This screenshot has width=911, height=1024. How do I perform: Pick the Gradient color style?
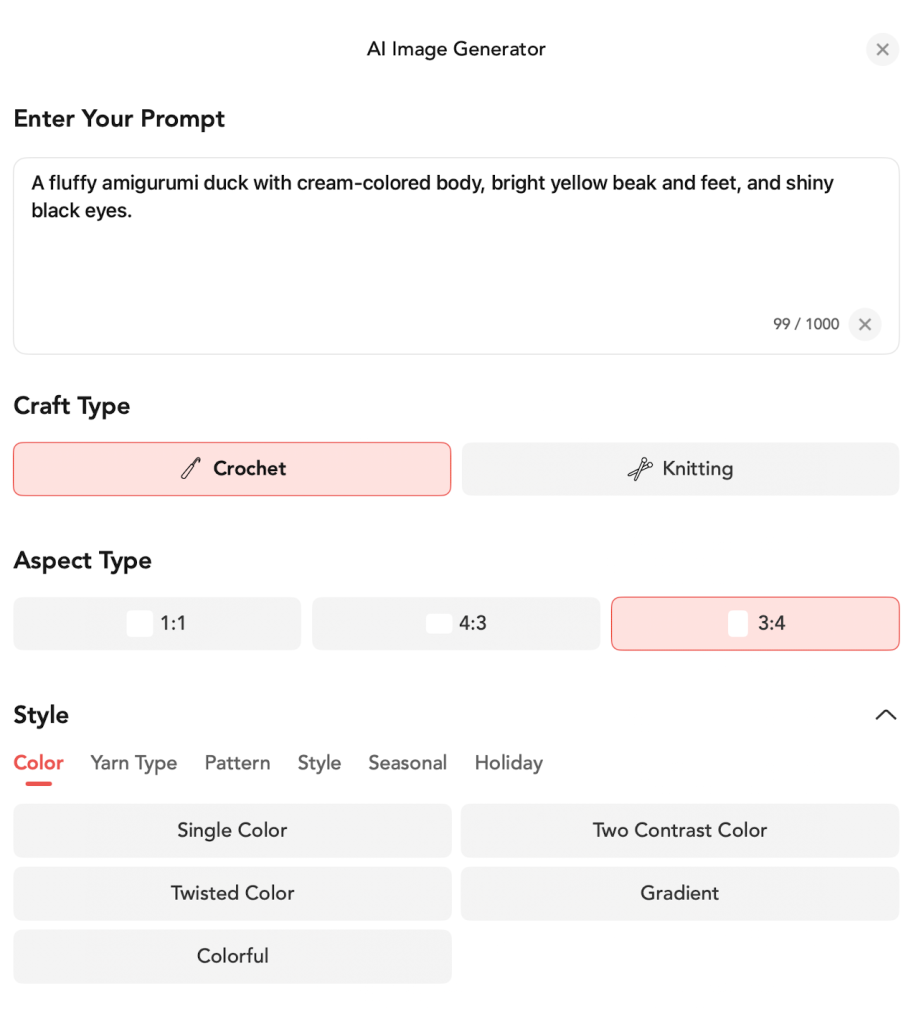point(680,893)
